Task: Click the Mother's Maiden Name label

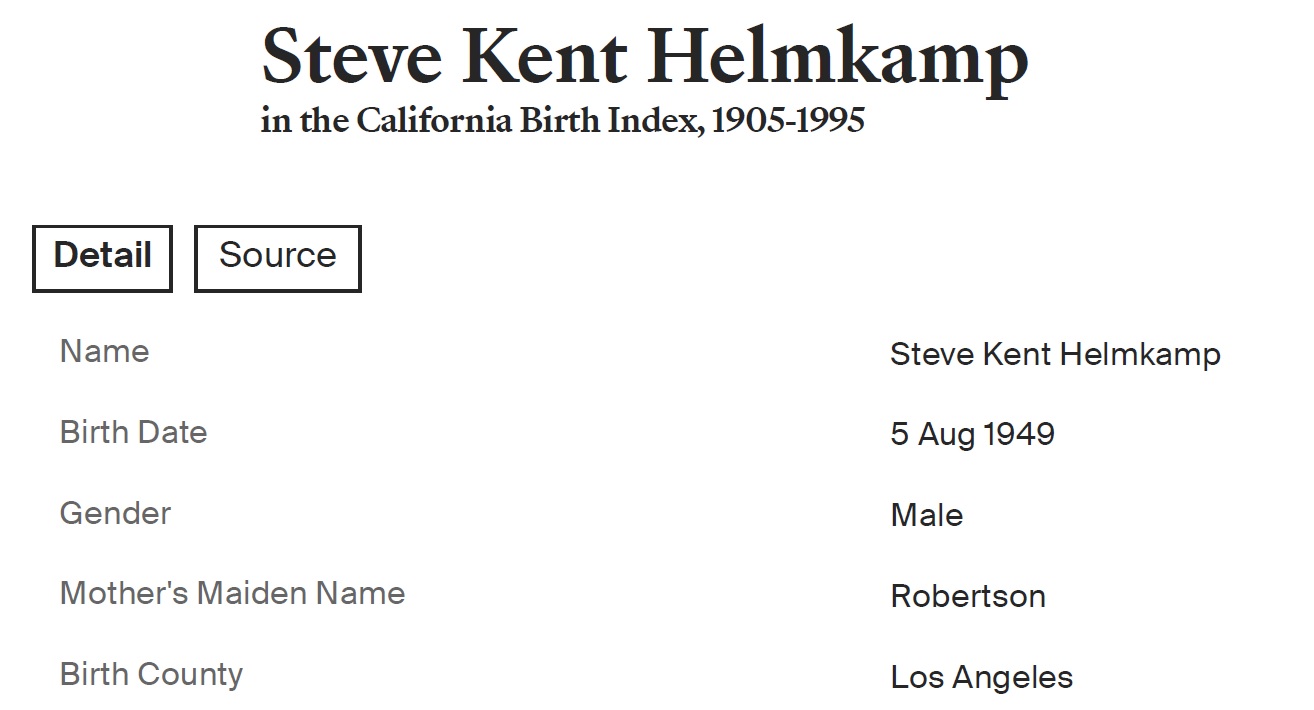Action: point(232,594)
